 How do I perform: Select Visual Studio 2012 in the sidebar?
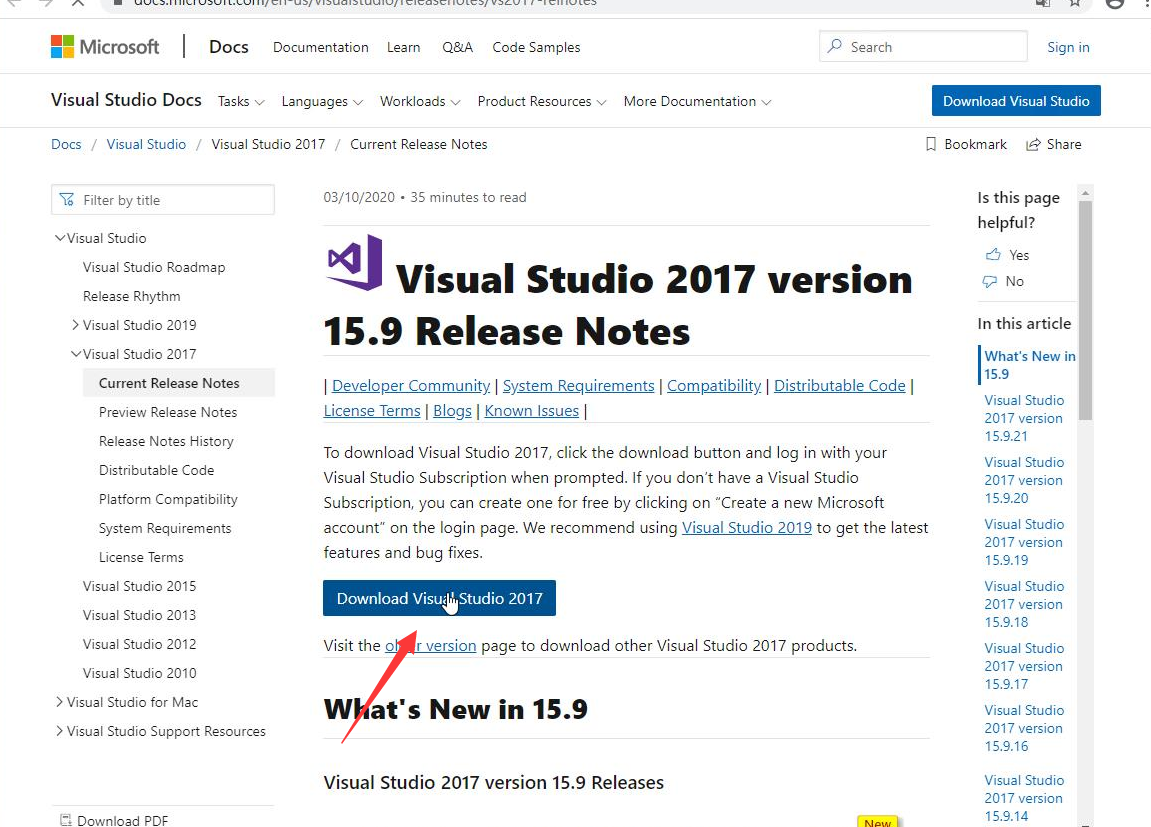tap(139, 644)
